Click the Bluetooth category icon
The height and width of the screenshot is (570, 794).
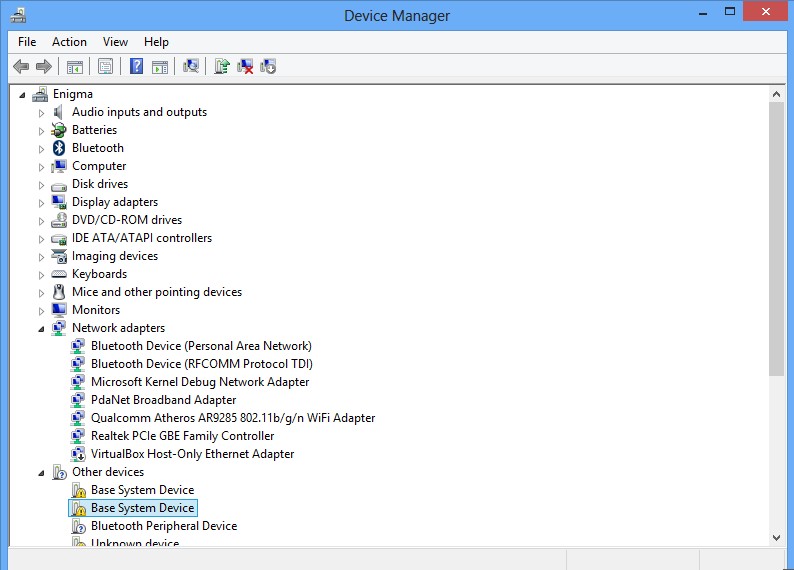pos(59,148)
